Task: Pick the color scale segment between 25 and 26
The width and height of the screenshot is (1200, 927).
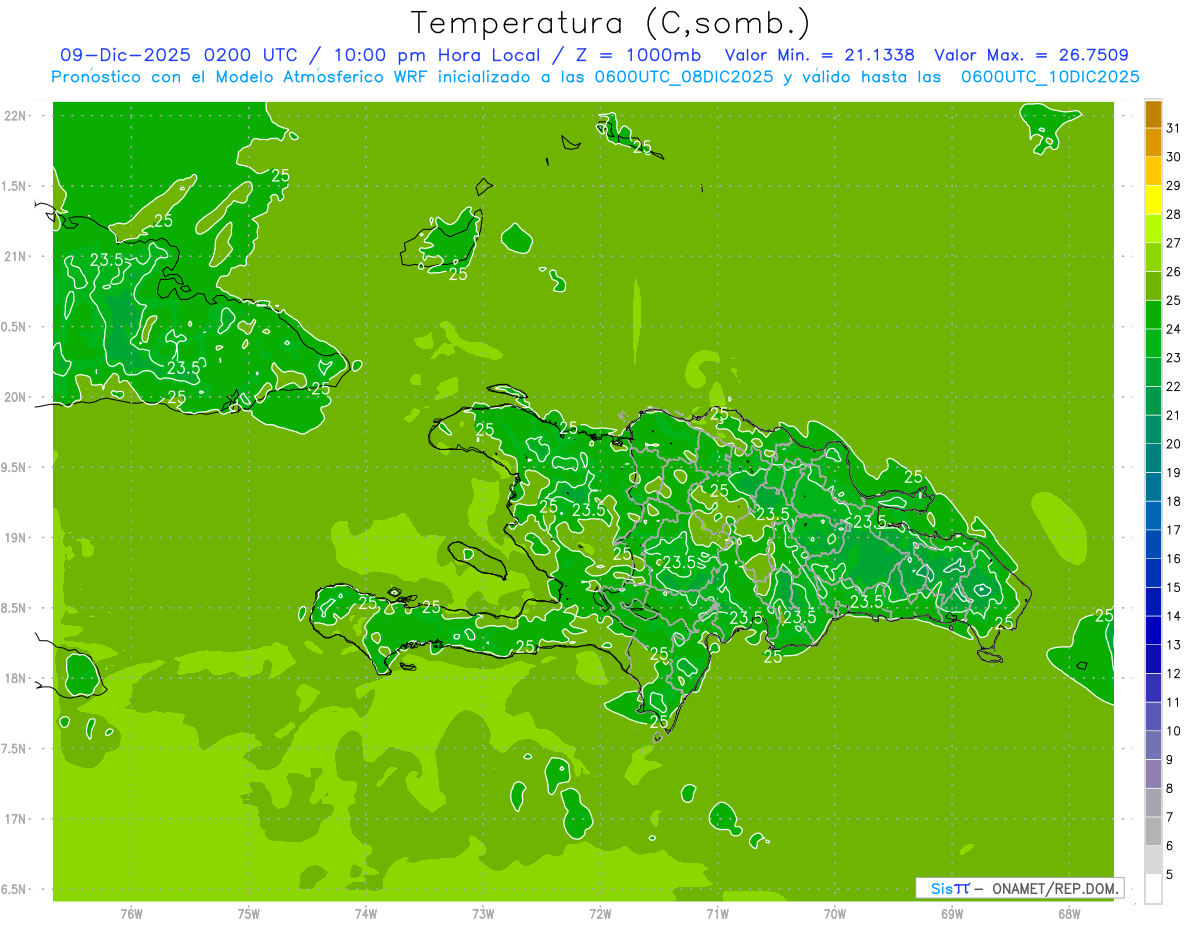Action: pyautogui.click(x=1153, y=286)
